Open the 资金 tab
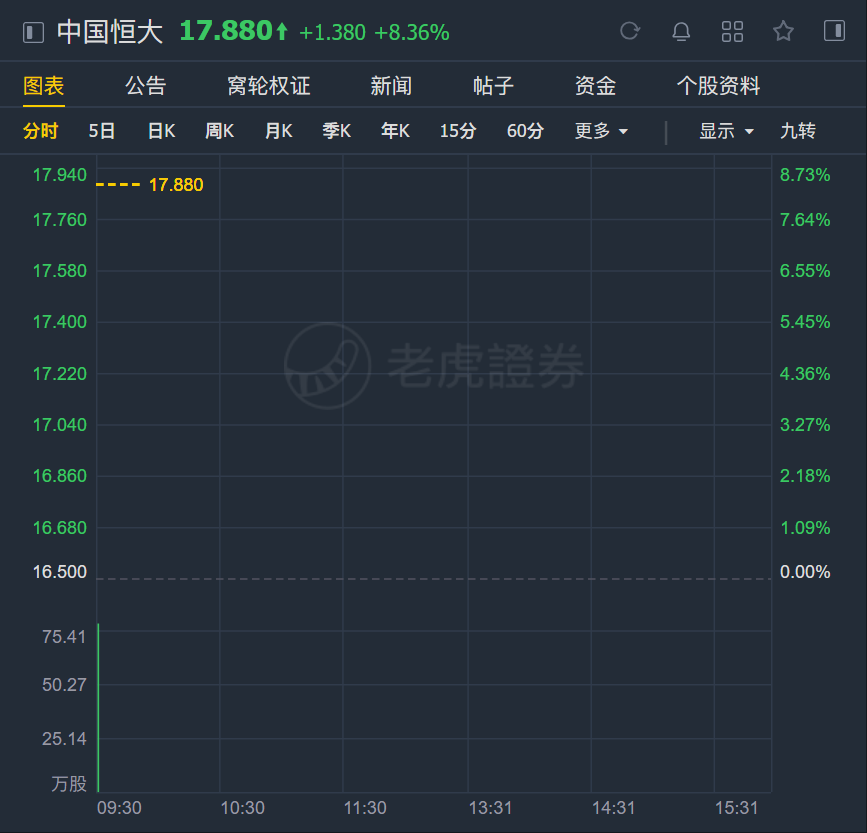Screen dimensions: 867x833 click(x=596, y=86)
